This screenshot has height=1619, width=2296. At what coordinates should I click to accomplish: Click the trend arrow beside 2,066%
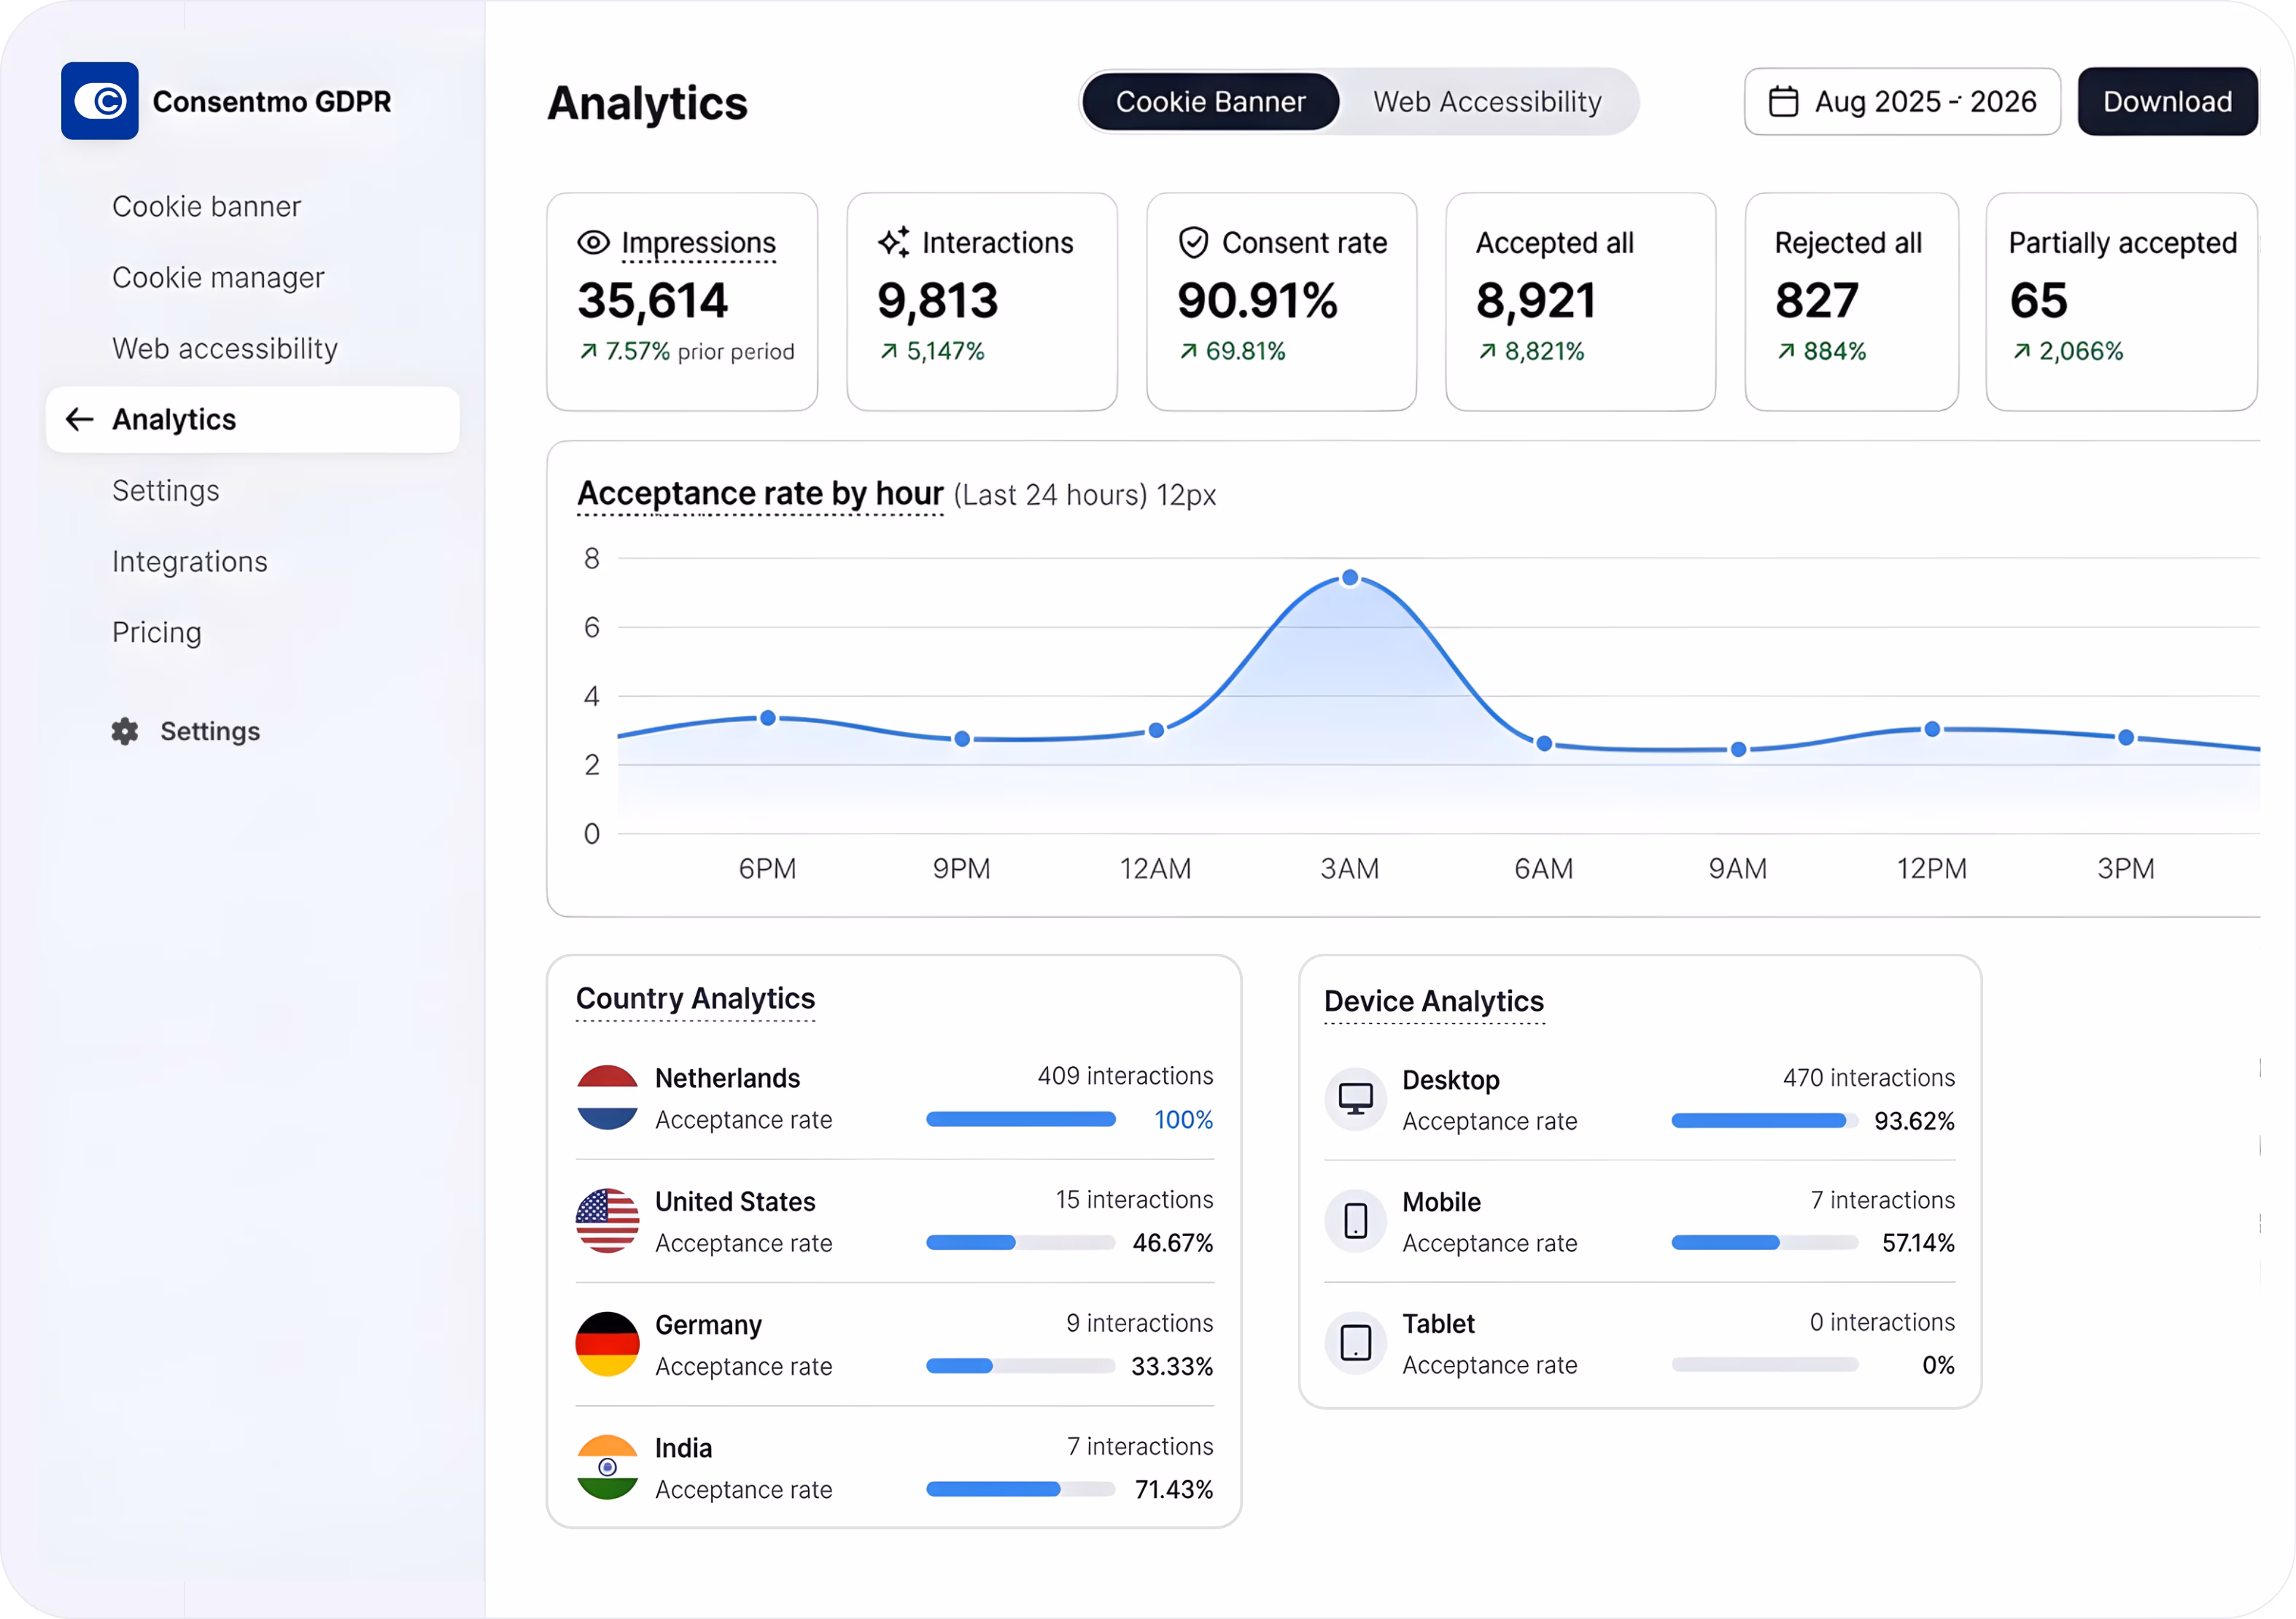point(2021,351)
